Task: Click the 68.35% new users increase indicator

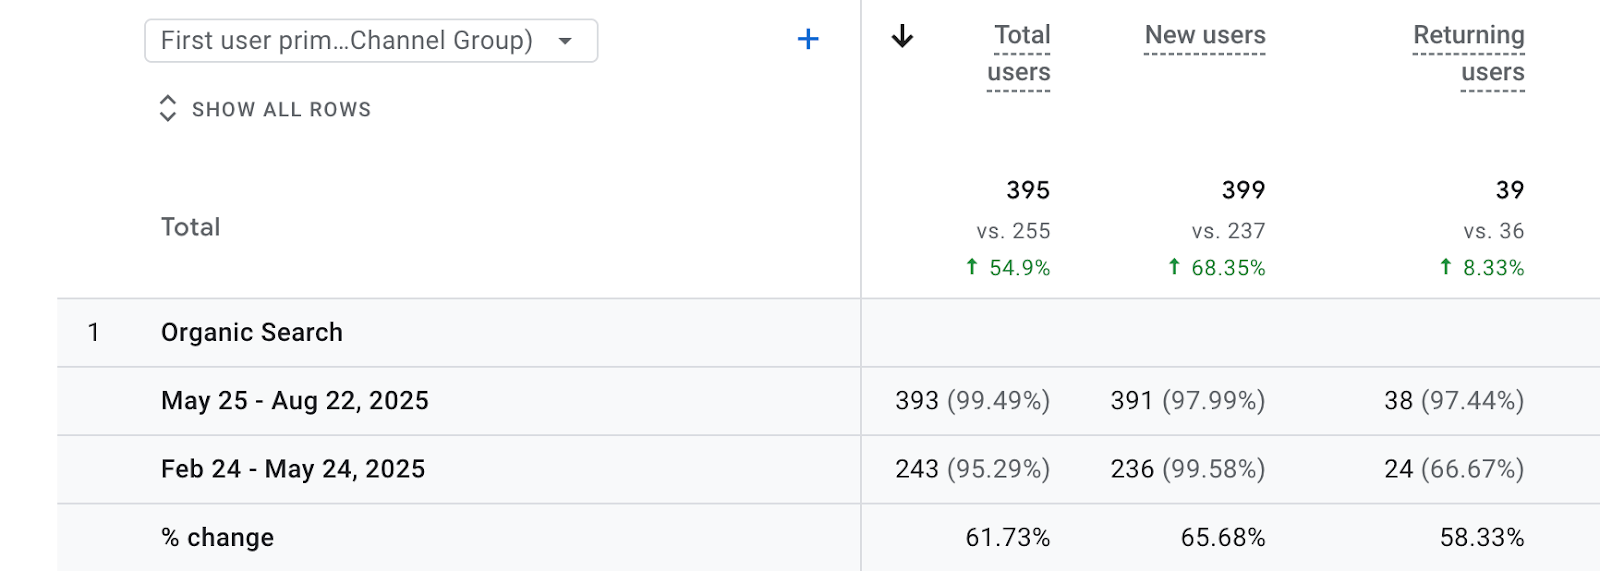Action: coord(1217,268)
